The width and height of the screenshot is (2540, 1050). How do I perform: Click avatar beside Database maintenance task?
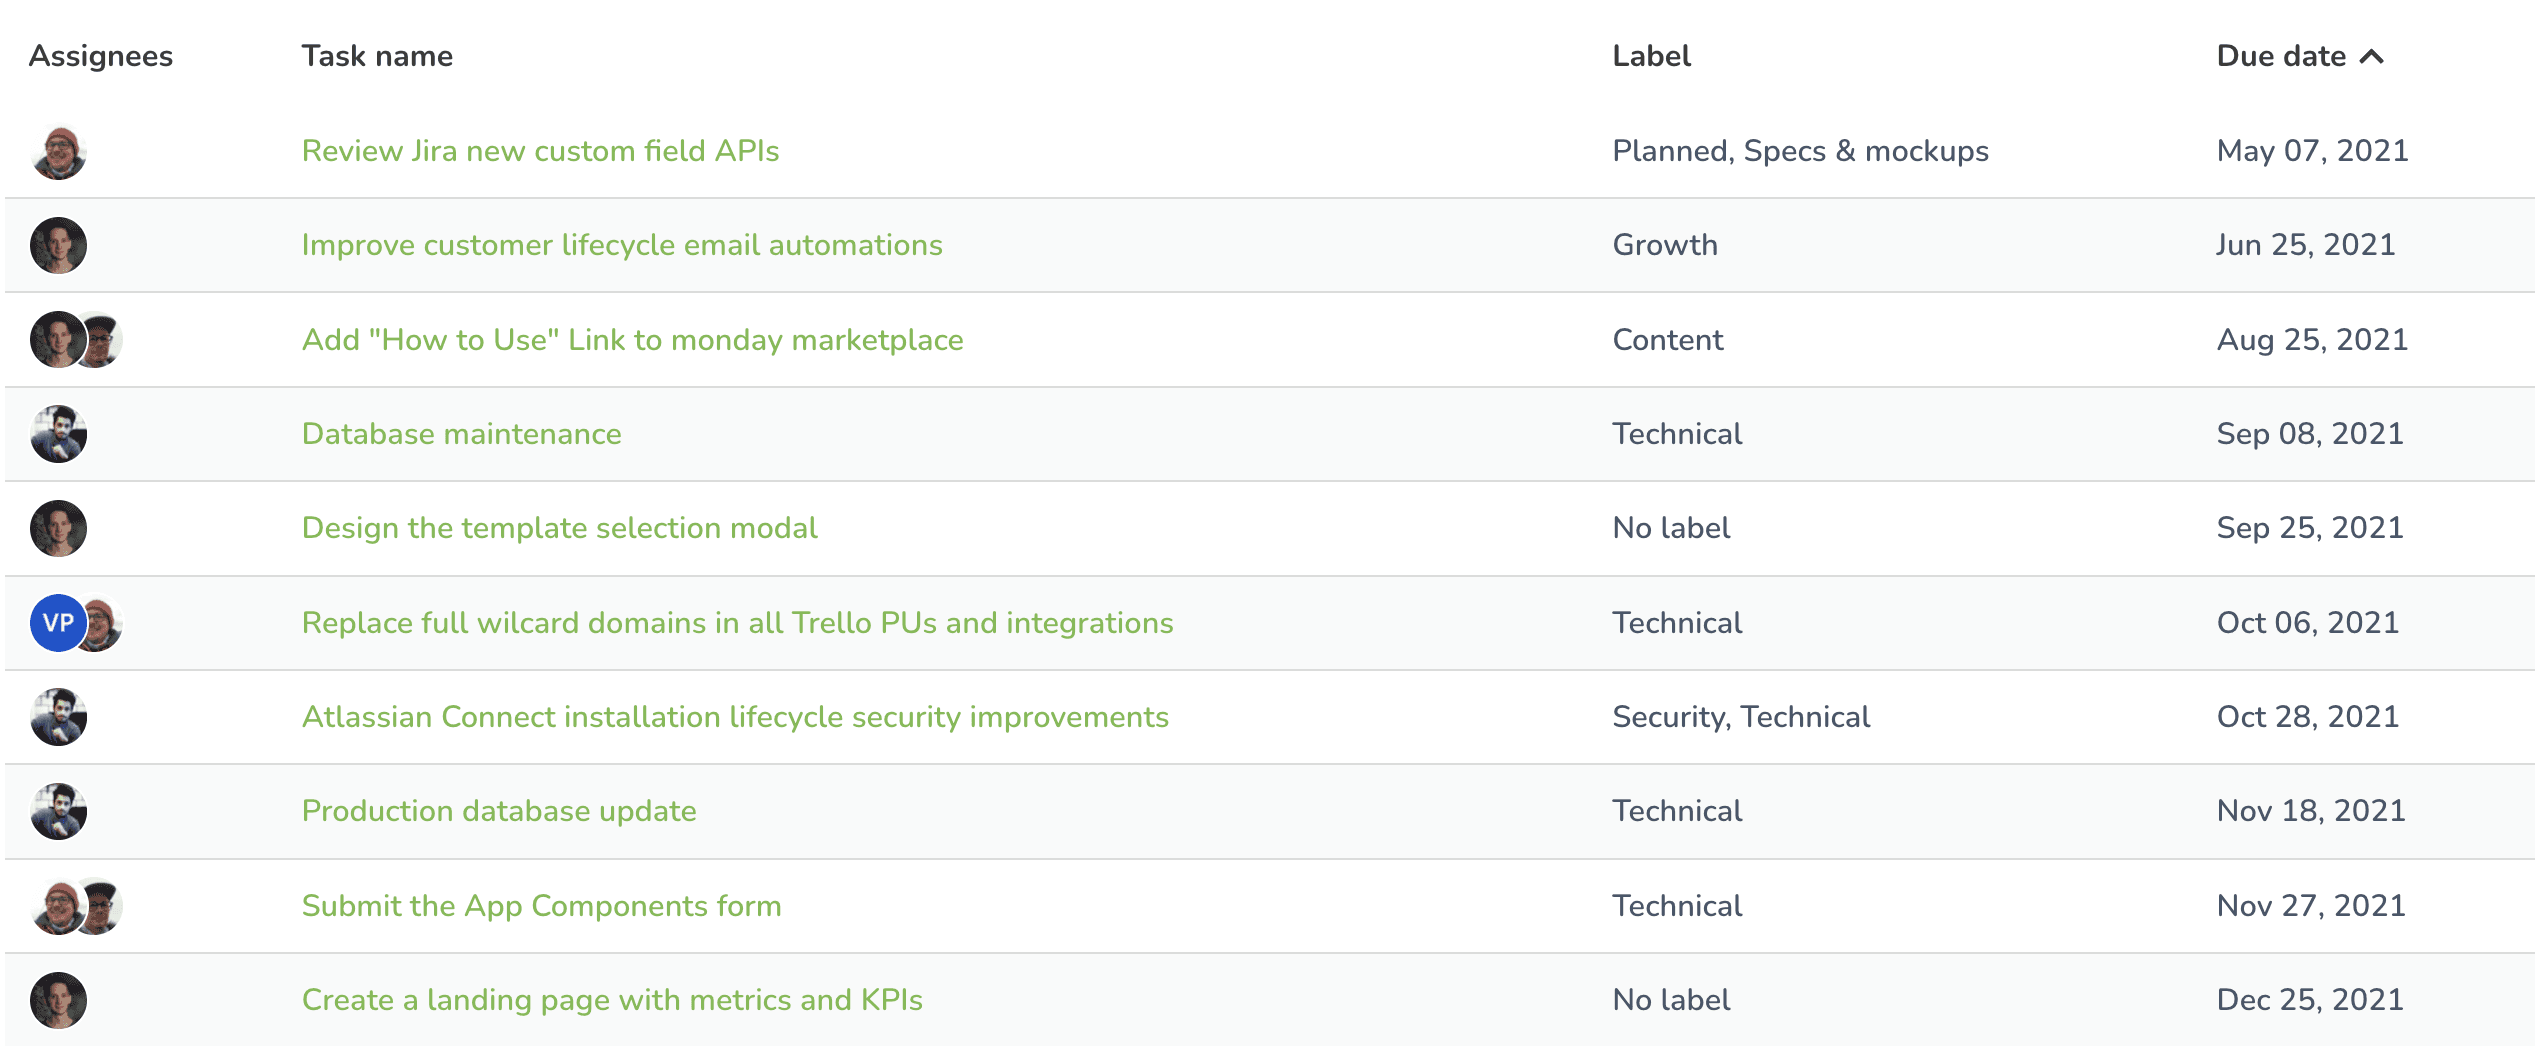pos(59,434)
